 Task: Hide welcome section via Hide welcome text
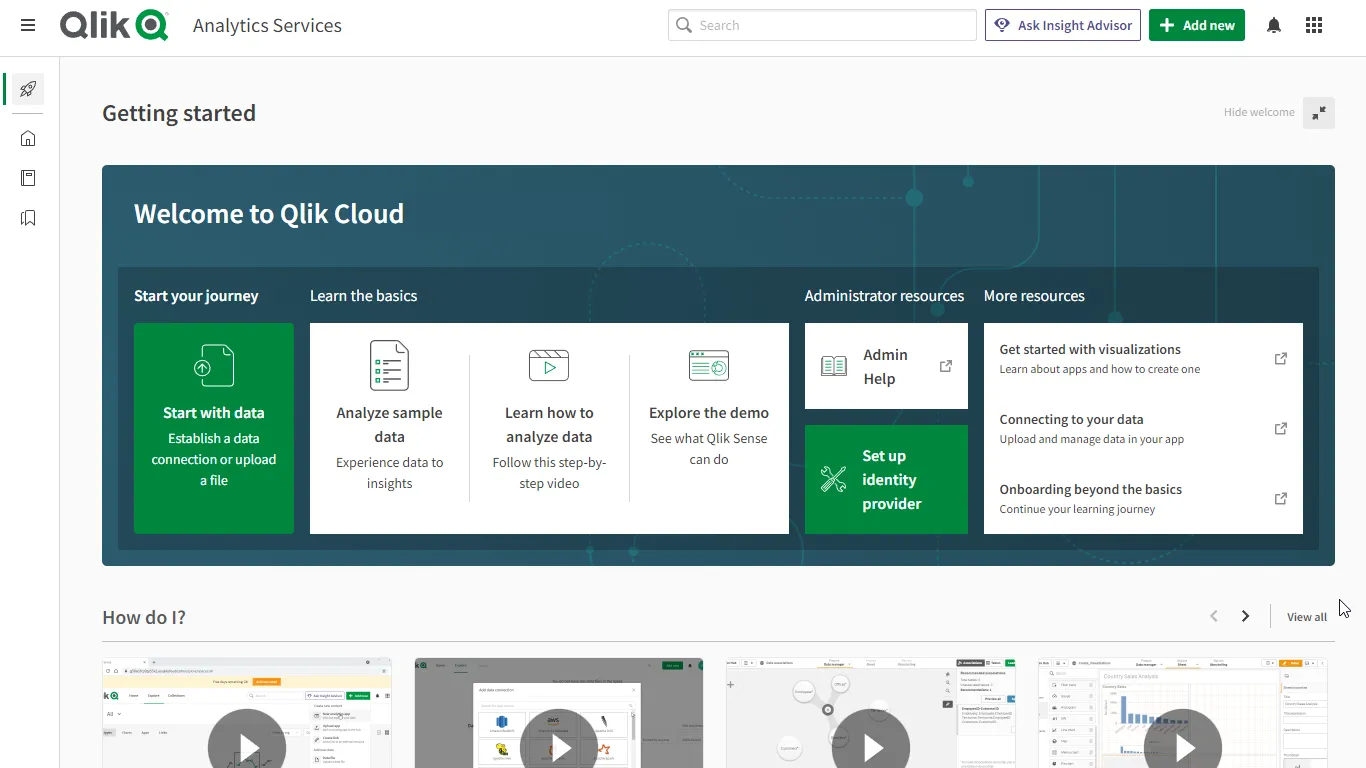[1258, 112]
